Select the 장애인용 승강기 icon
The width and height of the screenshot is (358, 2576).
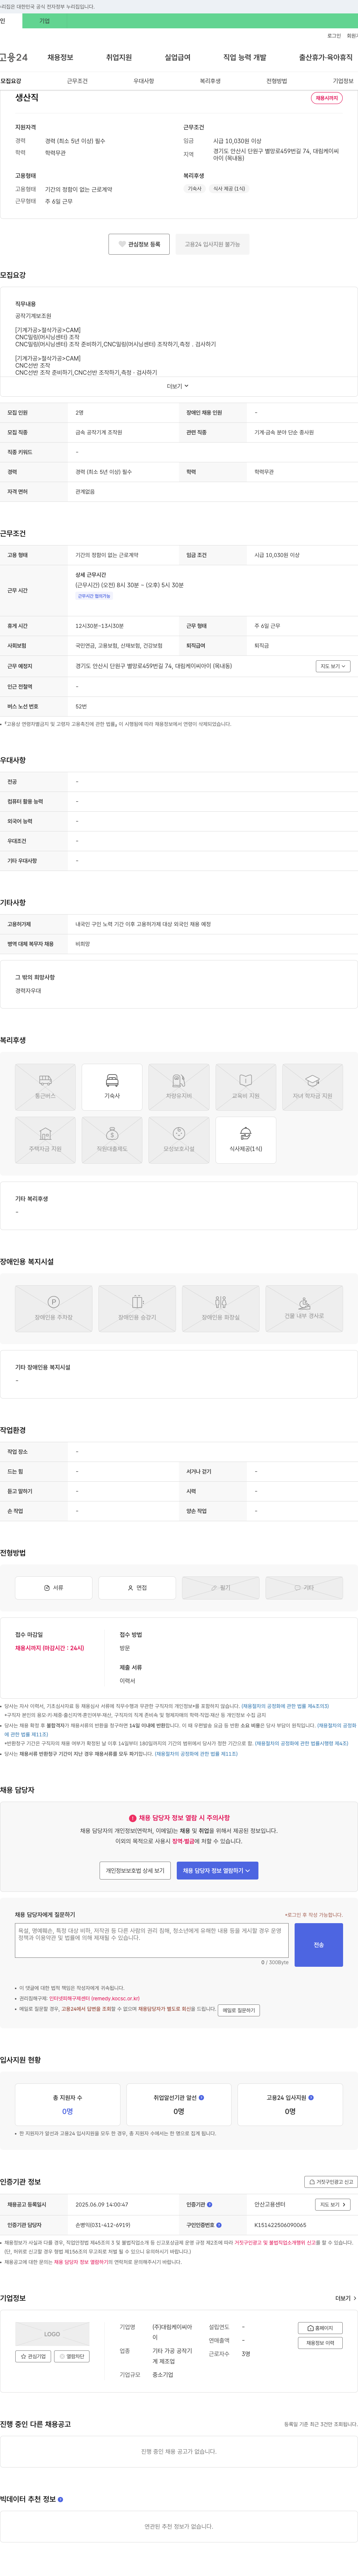[137, 1309]
